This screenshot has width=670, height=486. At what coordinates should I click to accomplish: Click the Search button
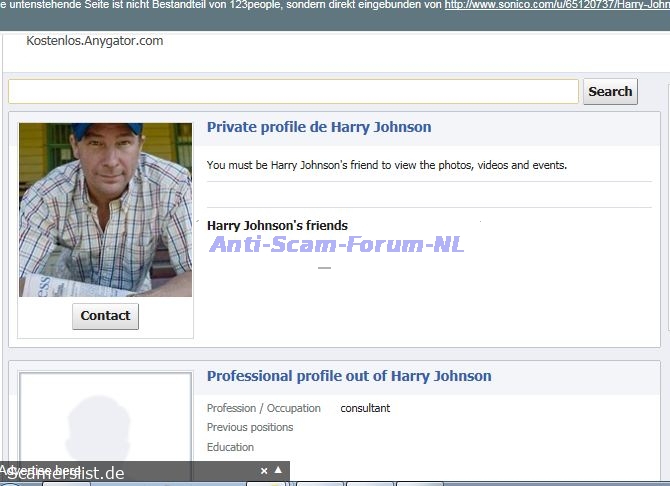point(610,91)
